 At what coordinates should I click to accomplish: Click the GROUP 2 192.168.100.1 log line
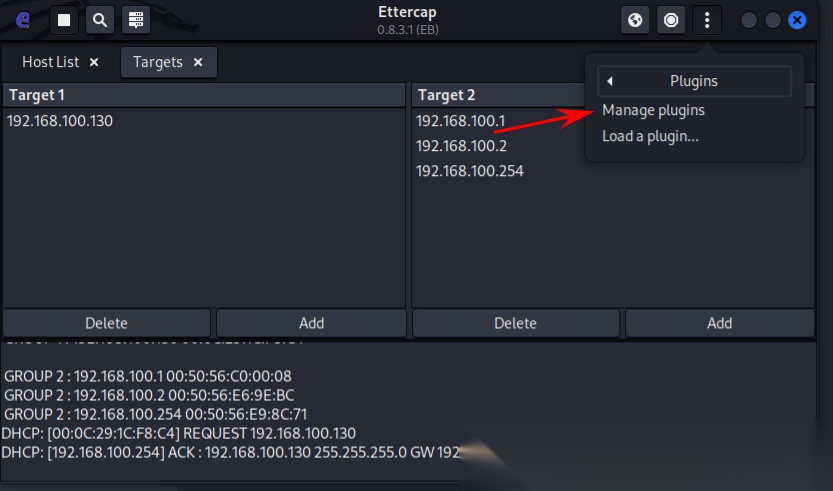[148, 376]
